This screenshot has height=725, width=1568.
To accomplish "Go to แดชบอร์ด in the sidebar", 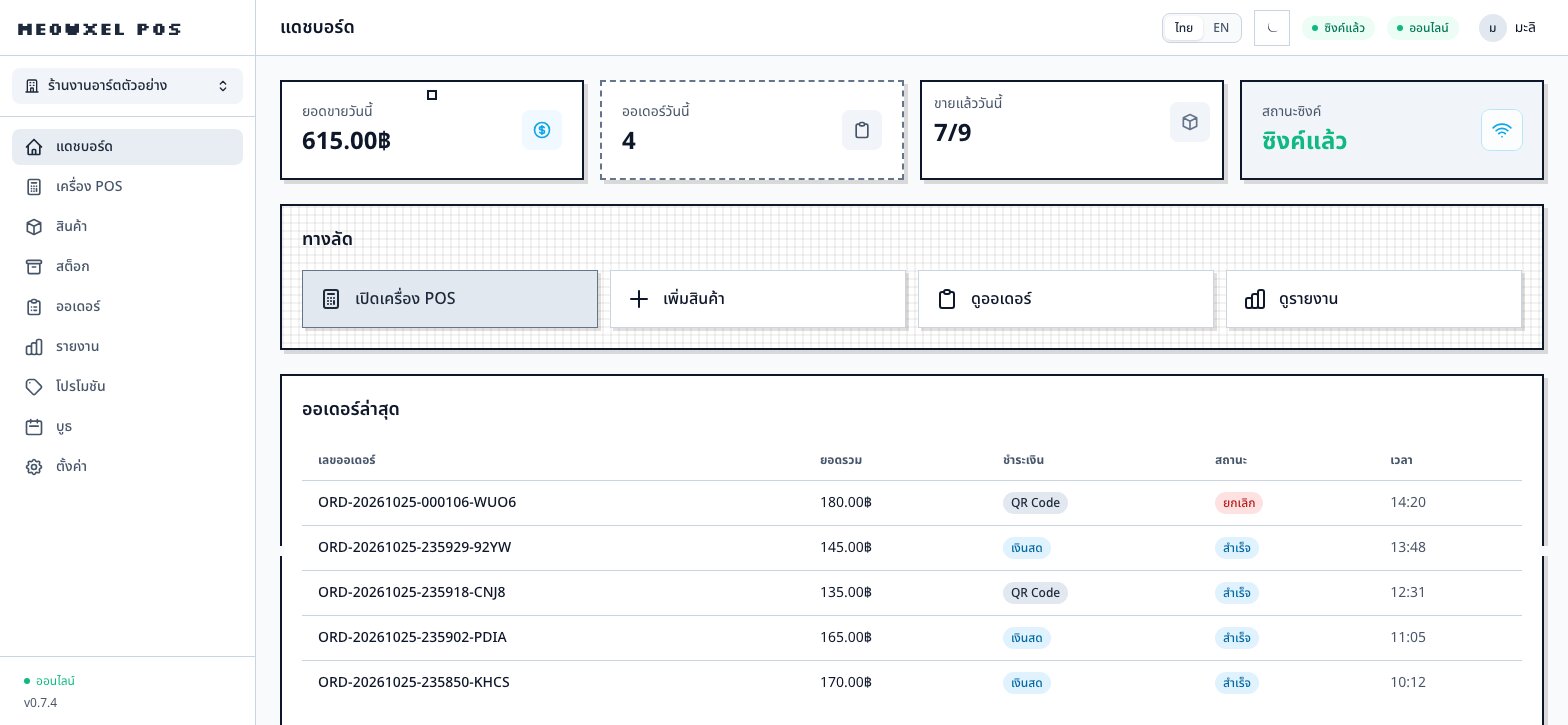I will click(x=127, y=147).
